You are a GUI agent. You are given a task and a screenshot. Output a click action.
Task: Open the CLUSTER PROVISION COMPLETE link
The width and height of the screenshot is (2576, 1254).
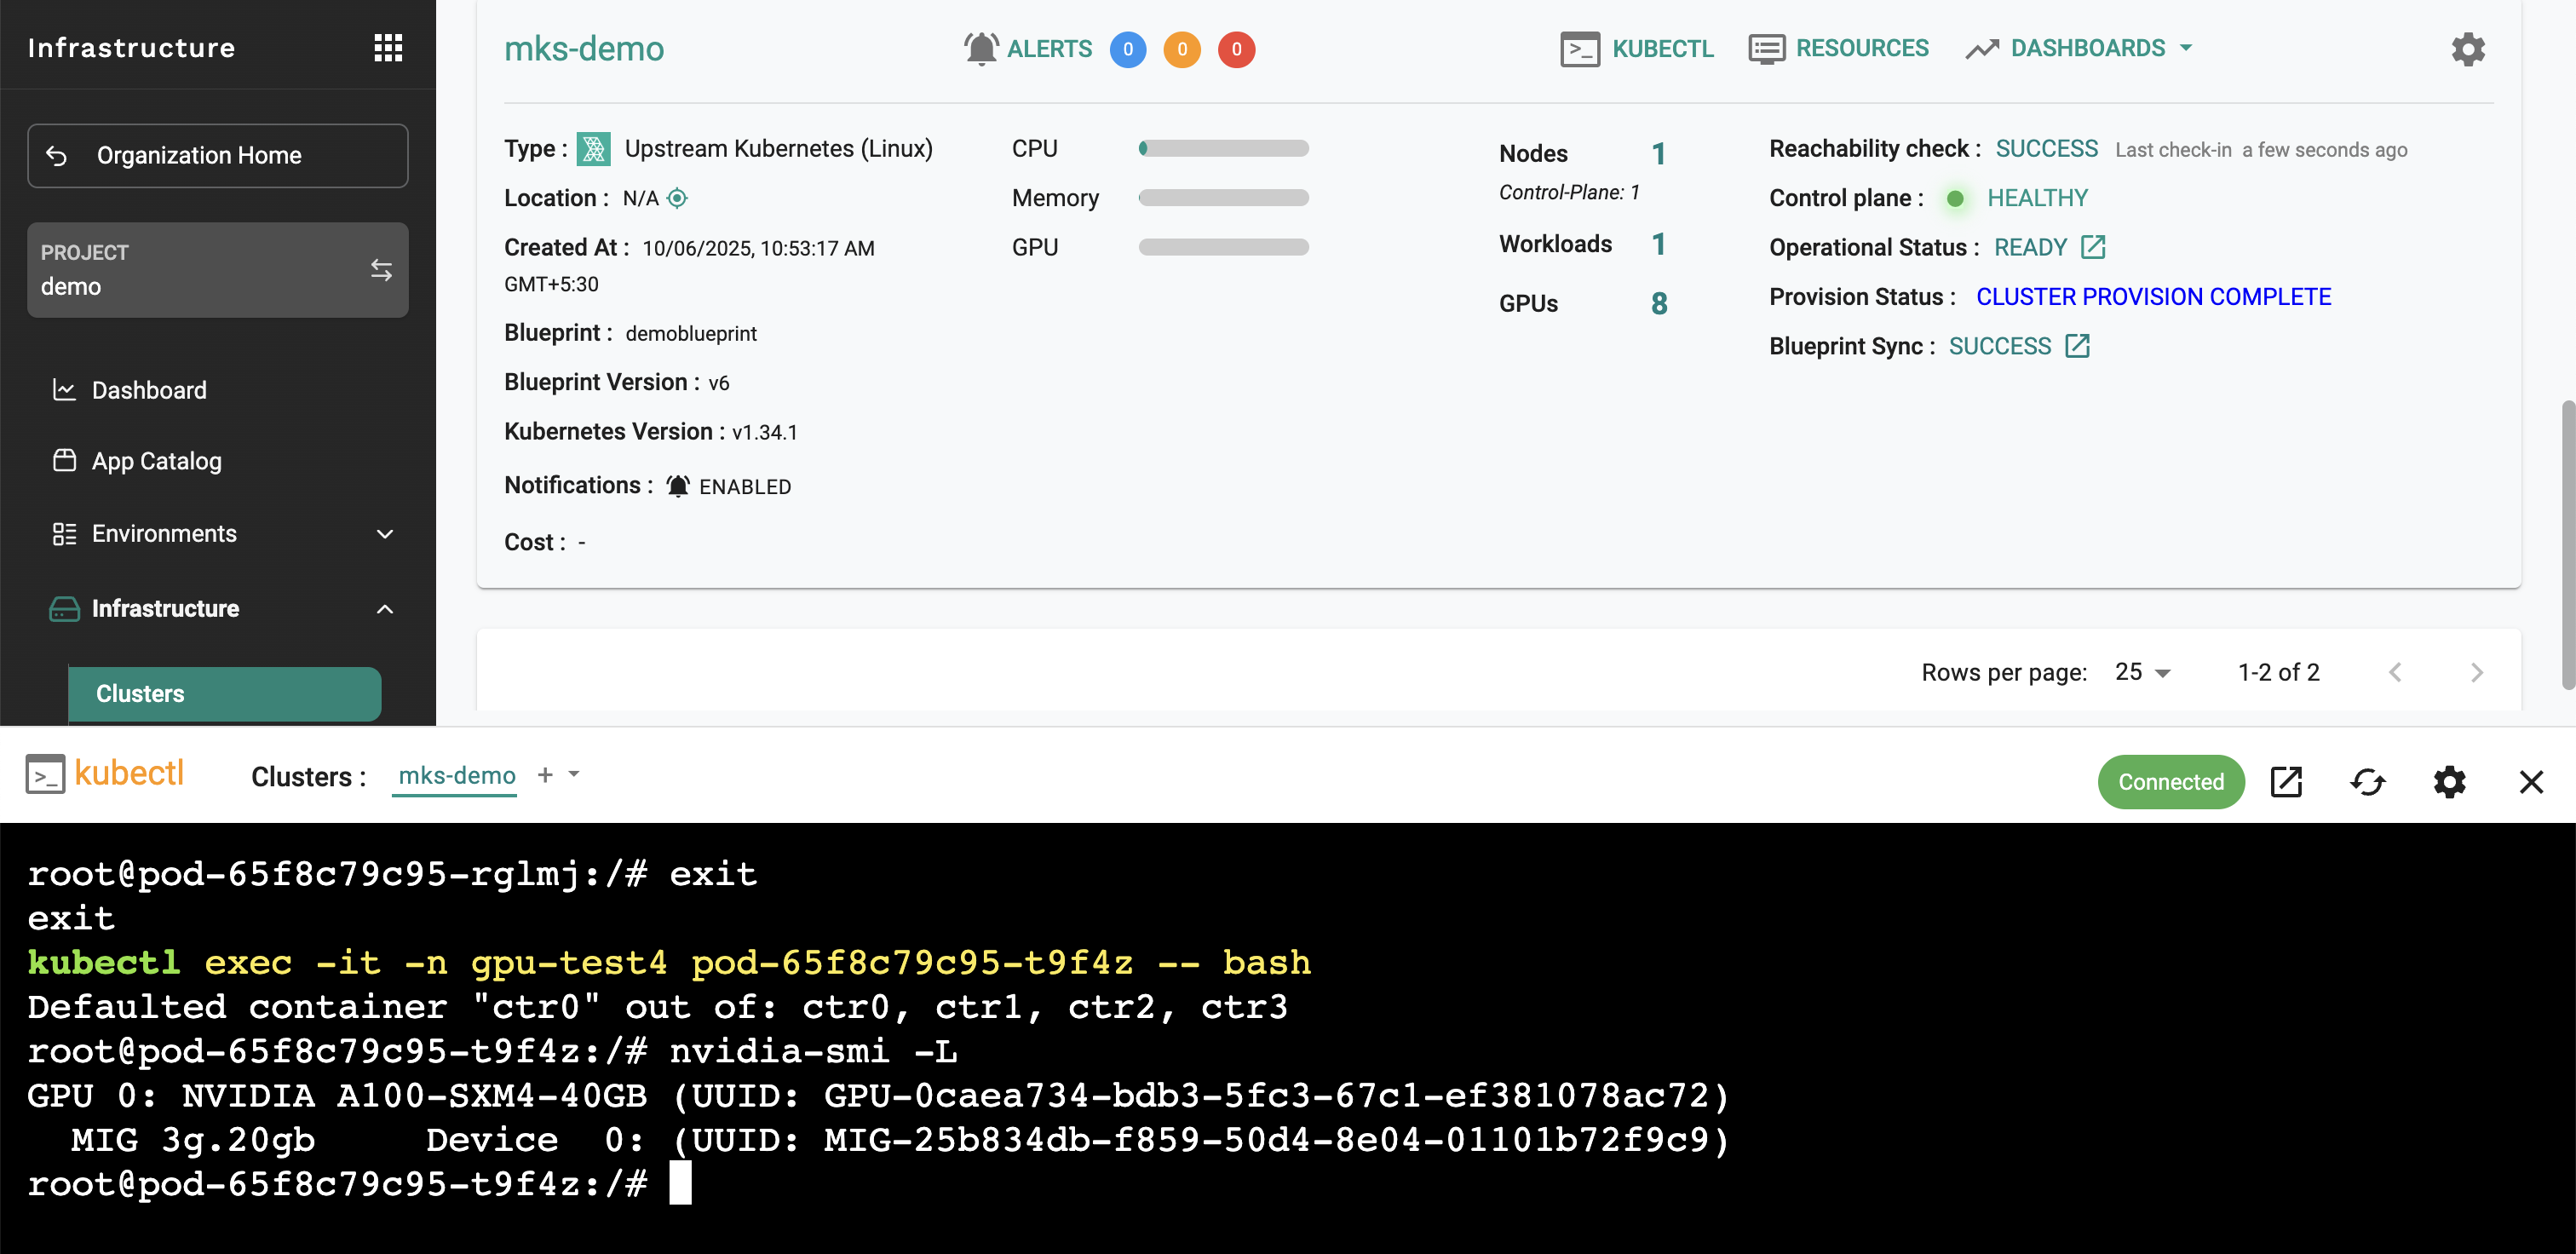point(2153,297)
